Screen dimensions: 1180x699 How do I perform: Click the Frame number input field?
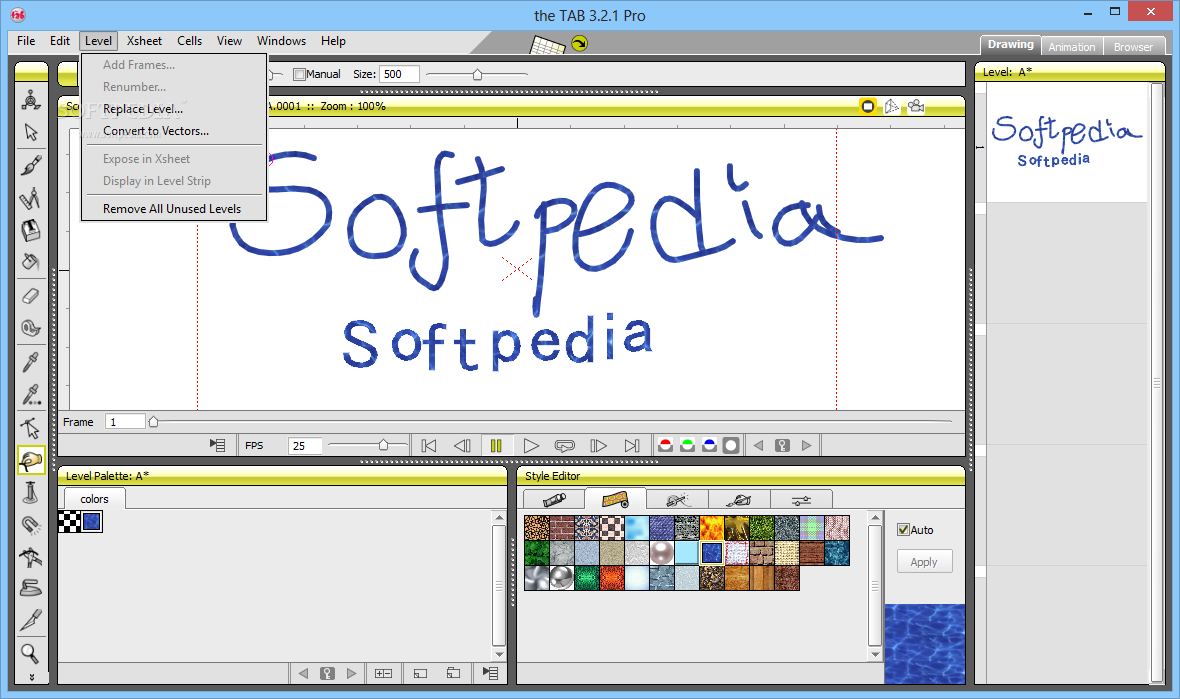coord(125,422)
